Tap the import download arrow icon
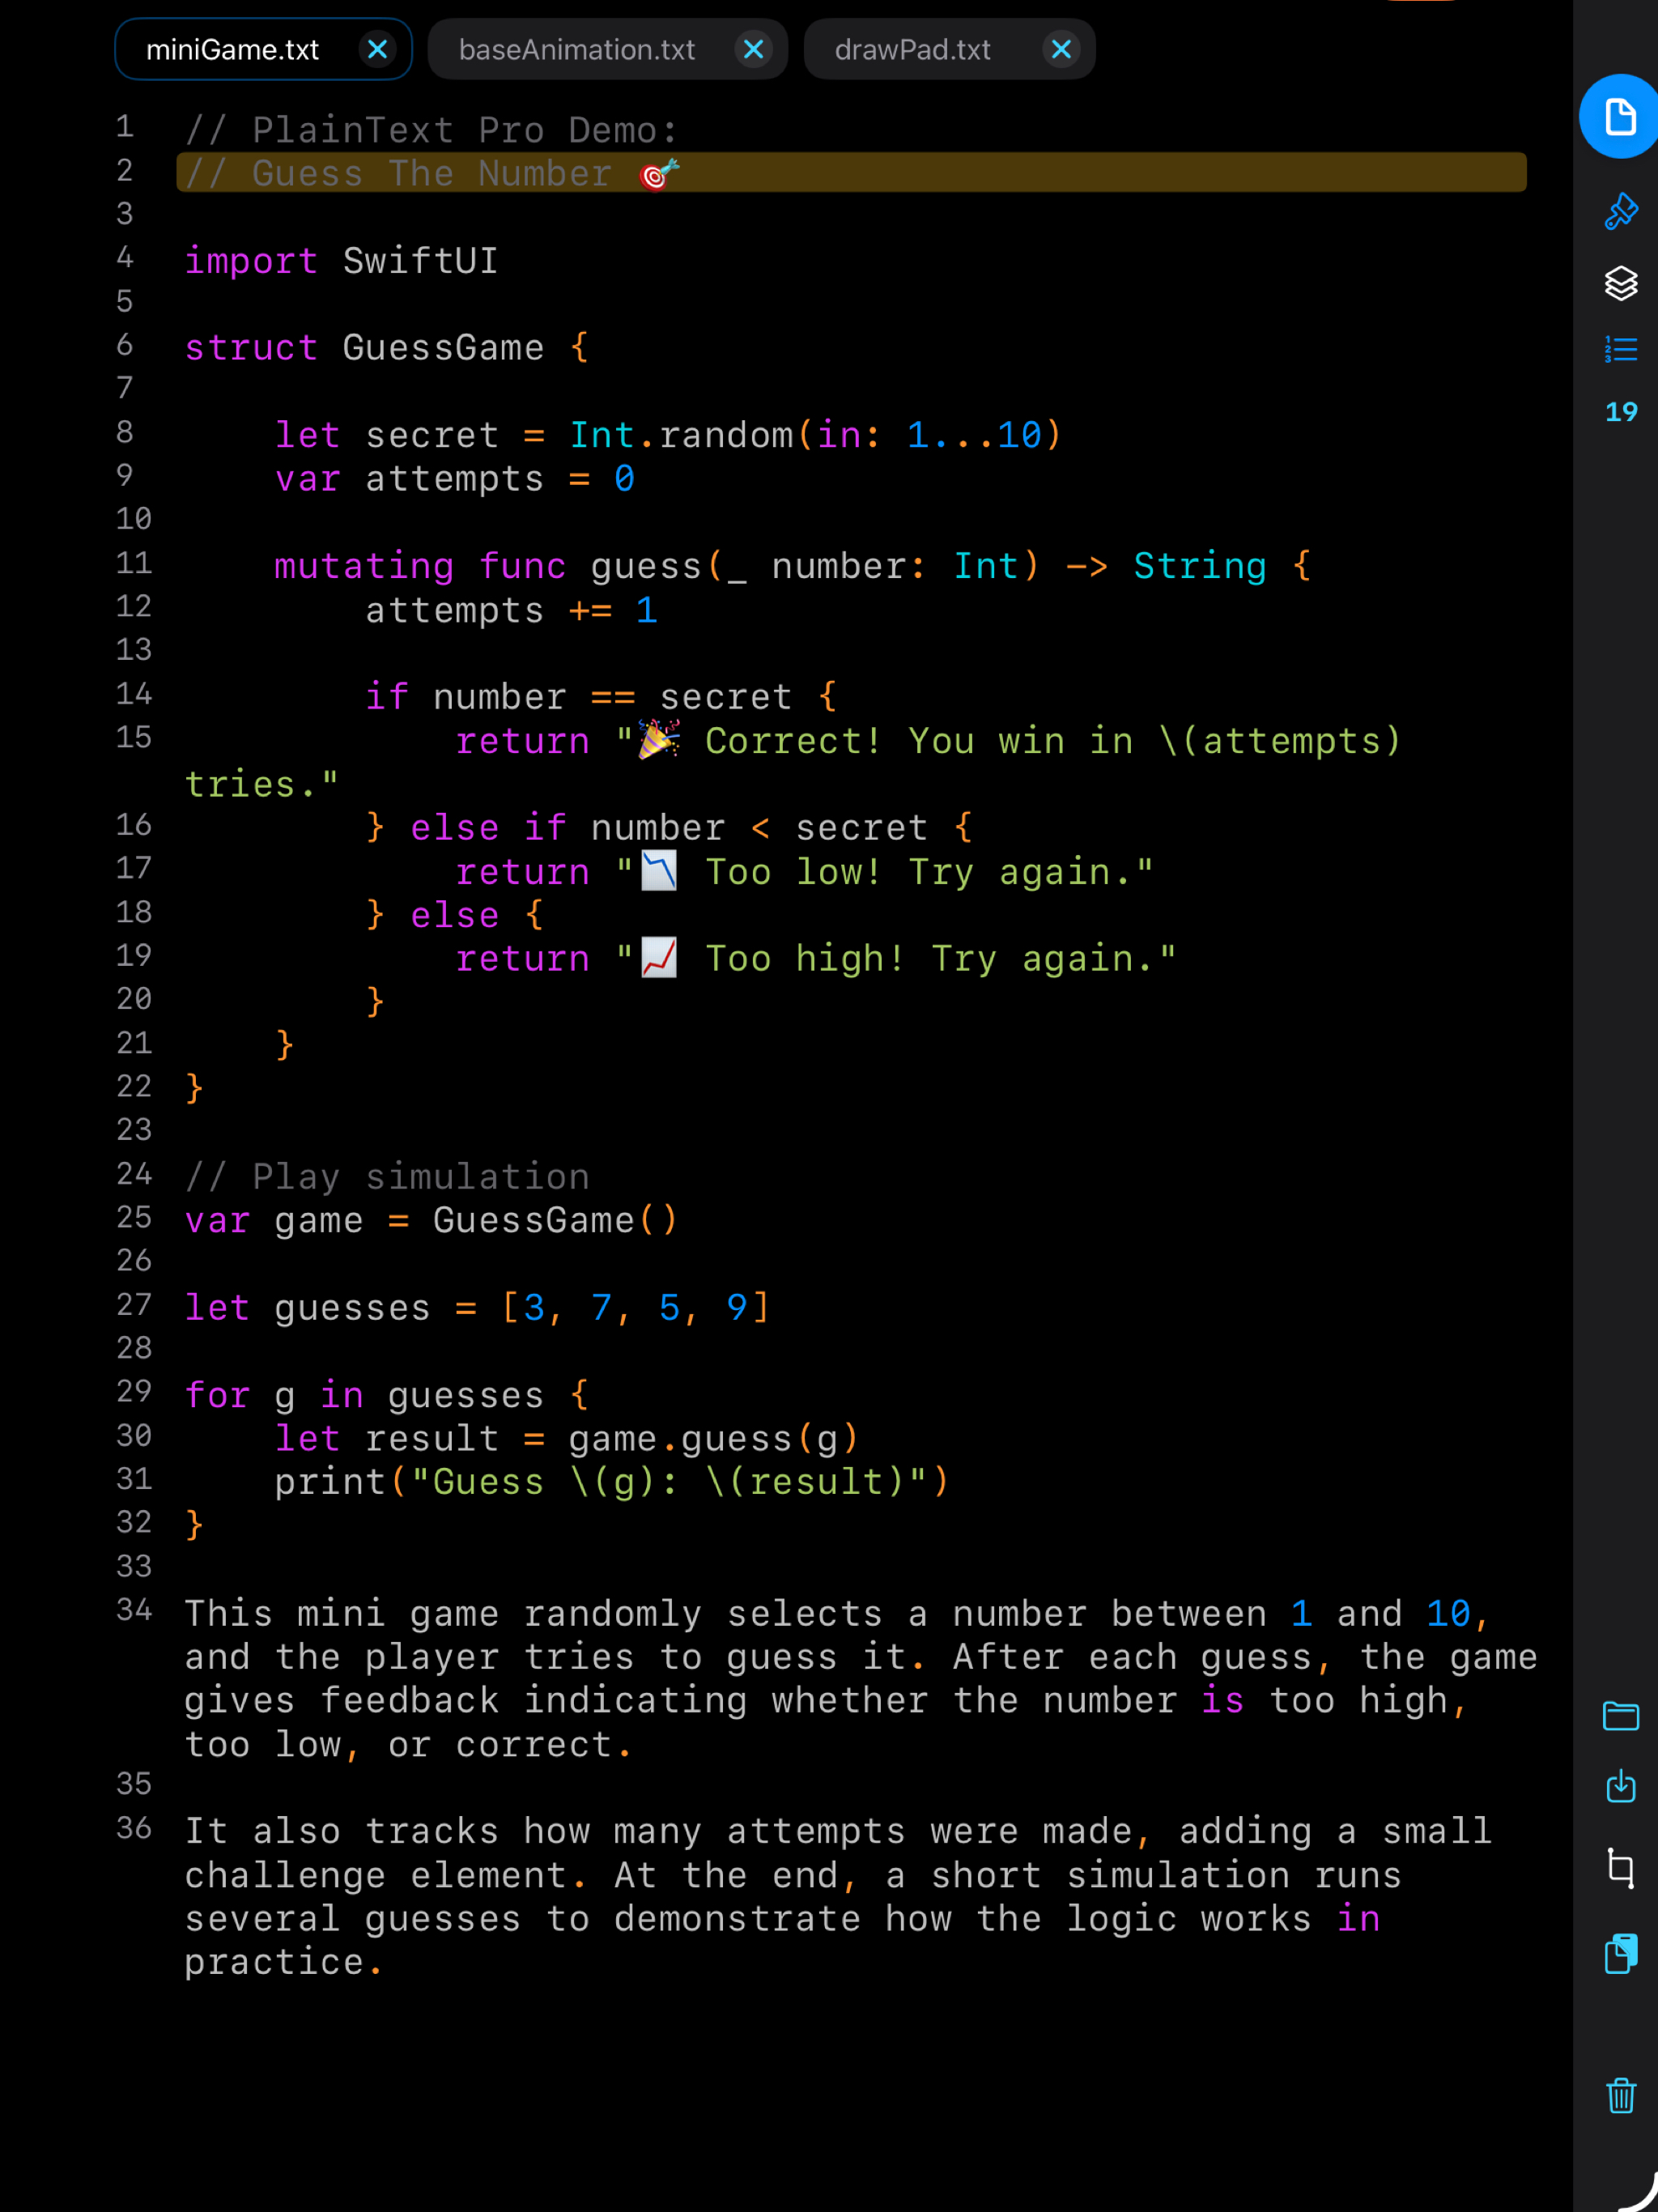Viewport: 1658px width, 2212px height. click(x=1620, y=1786)
